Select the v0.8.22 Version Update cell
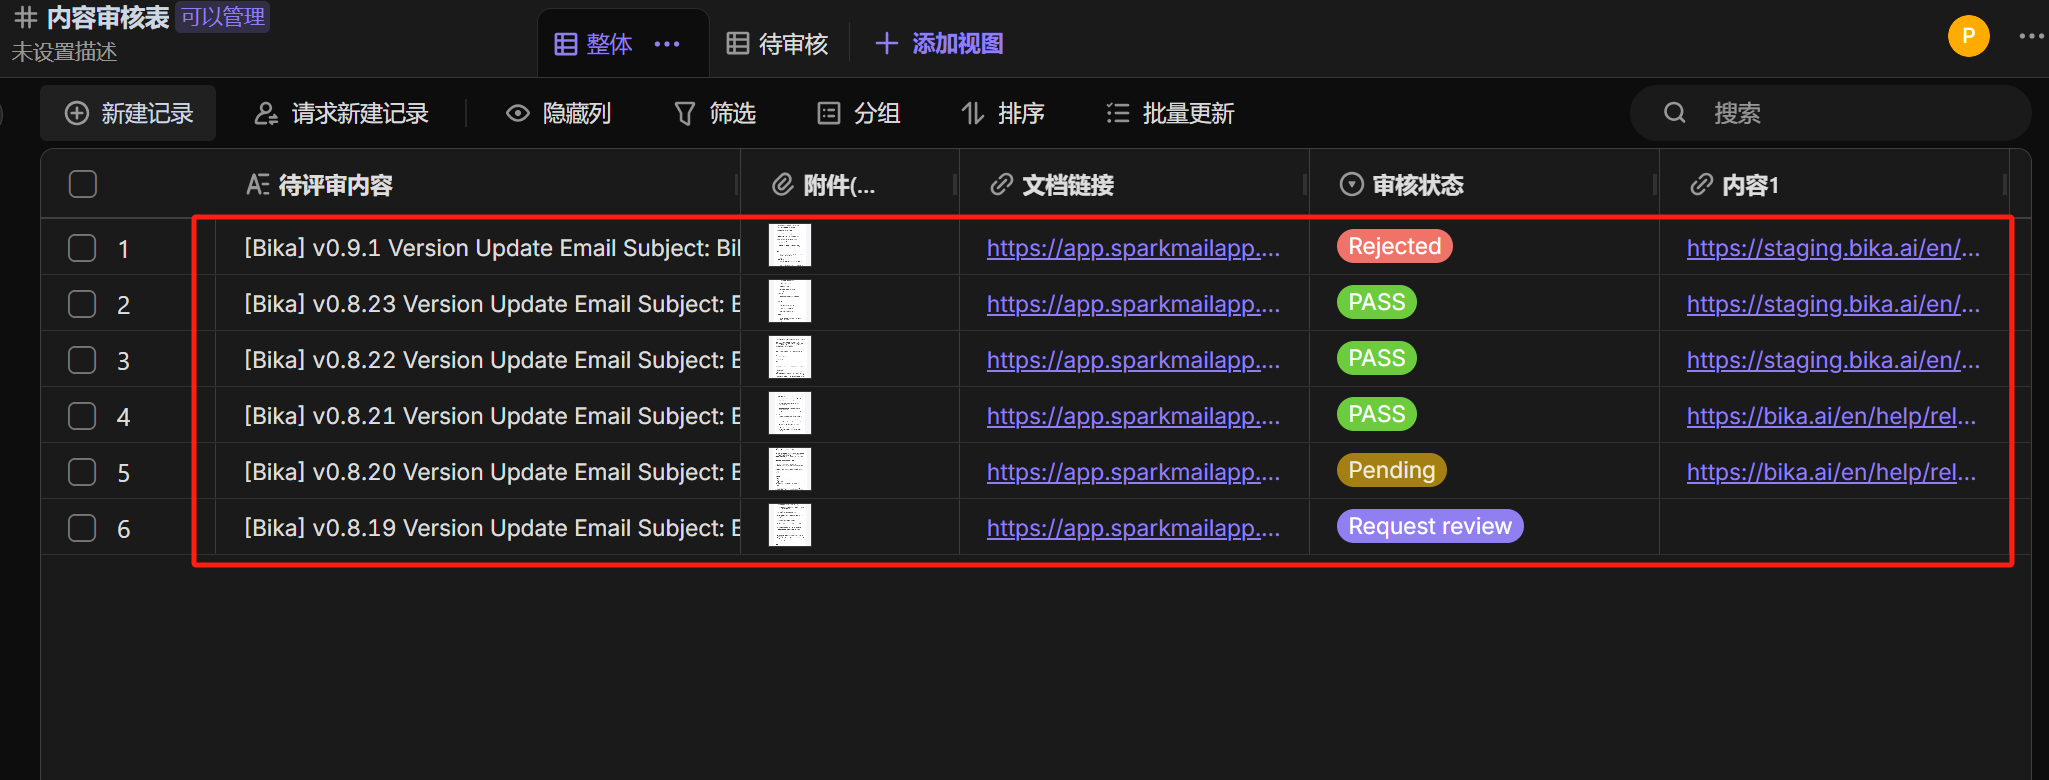The width and height of the screenshot is (2049, 780). coord(478,359)
